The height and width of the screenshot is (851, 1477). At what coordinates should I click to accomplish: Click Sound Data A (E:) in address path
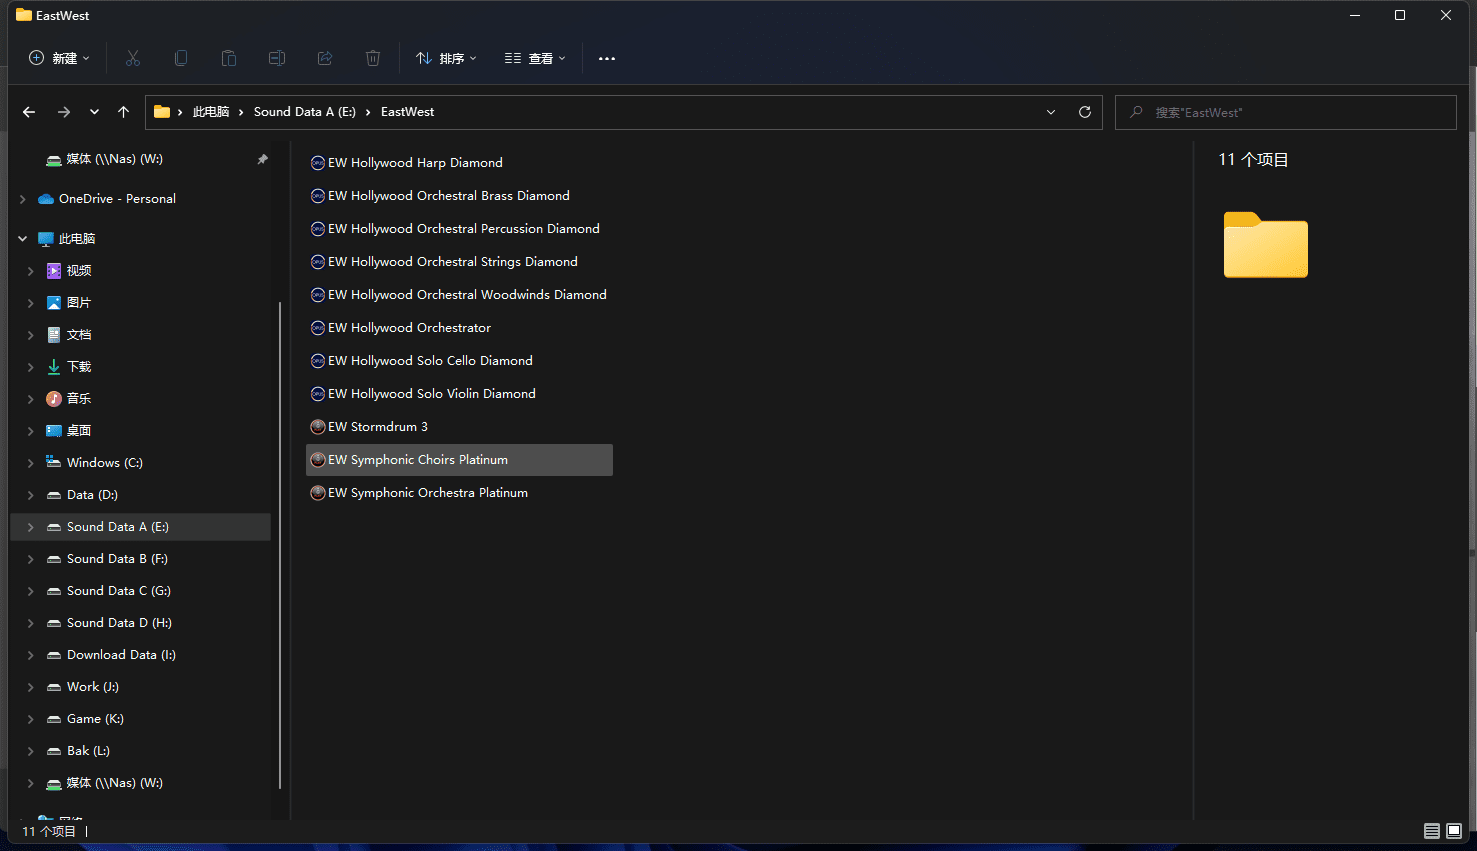click(x=304, y=112)
